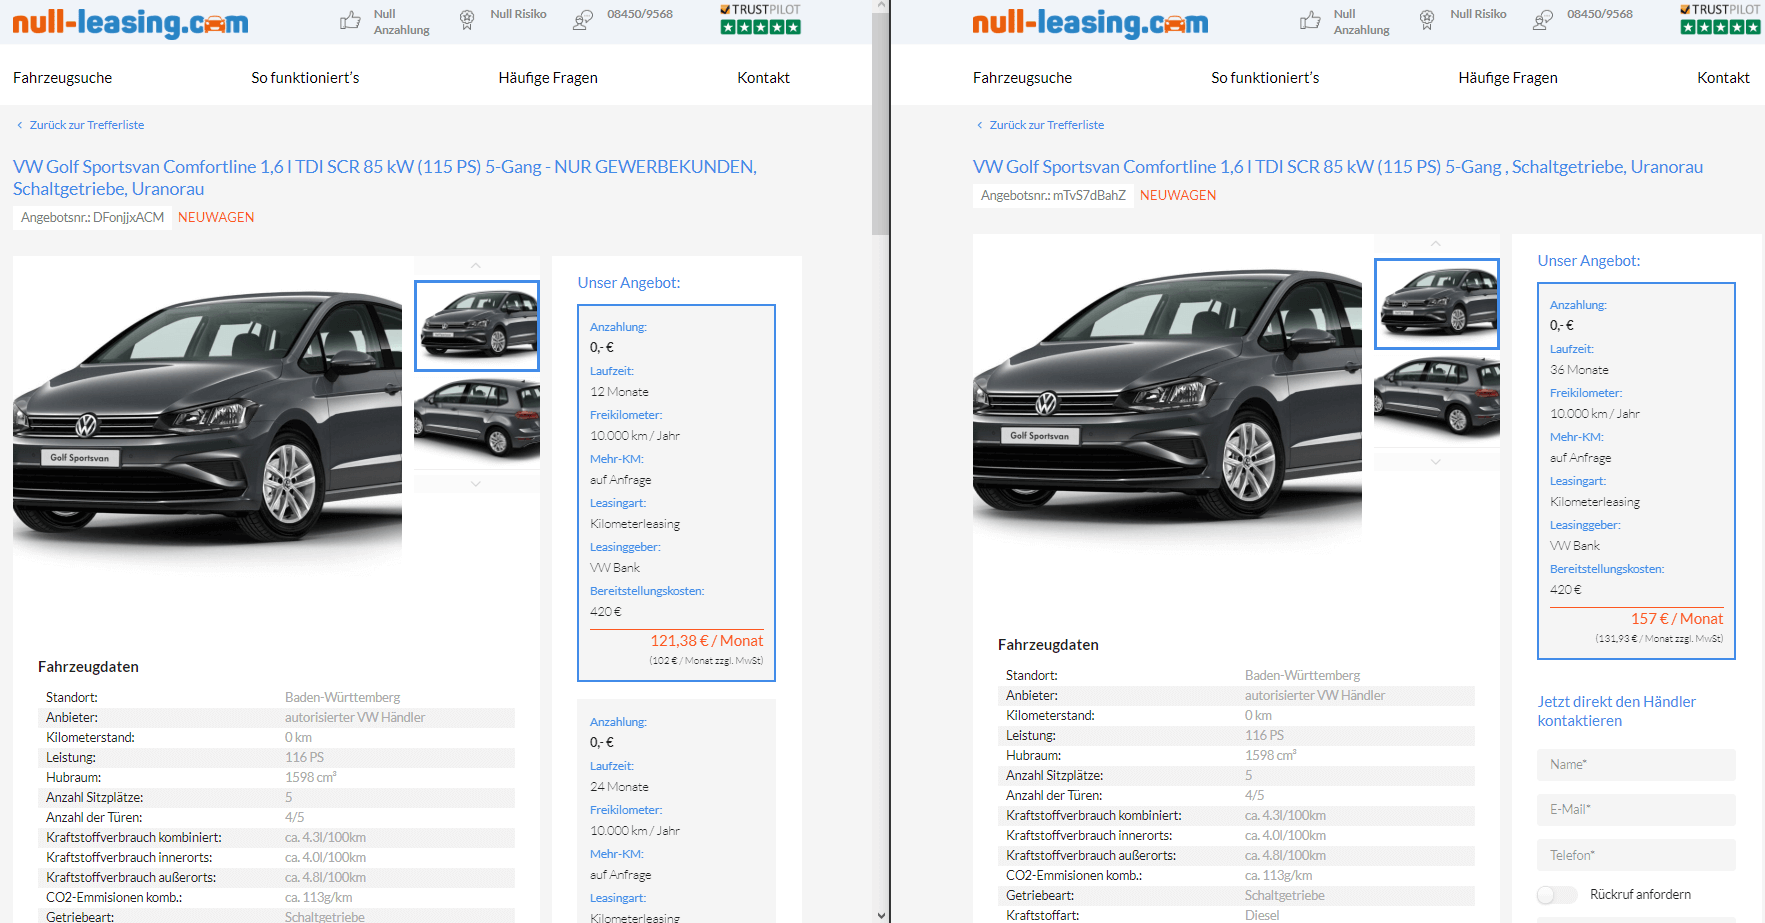Click the E-Mail* input field

click(x=1636, y=809)
